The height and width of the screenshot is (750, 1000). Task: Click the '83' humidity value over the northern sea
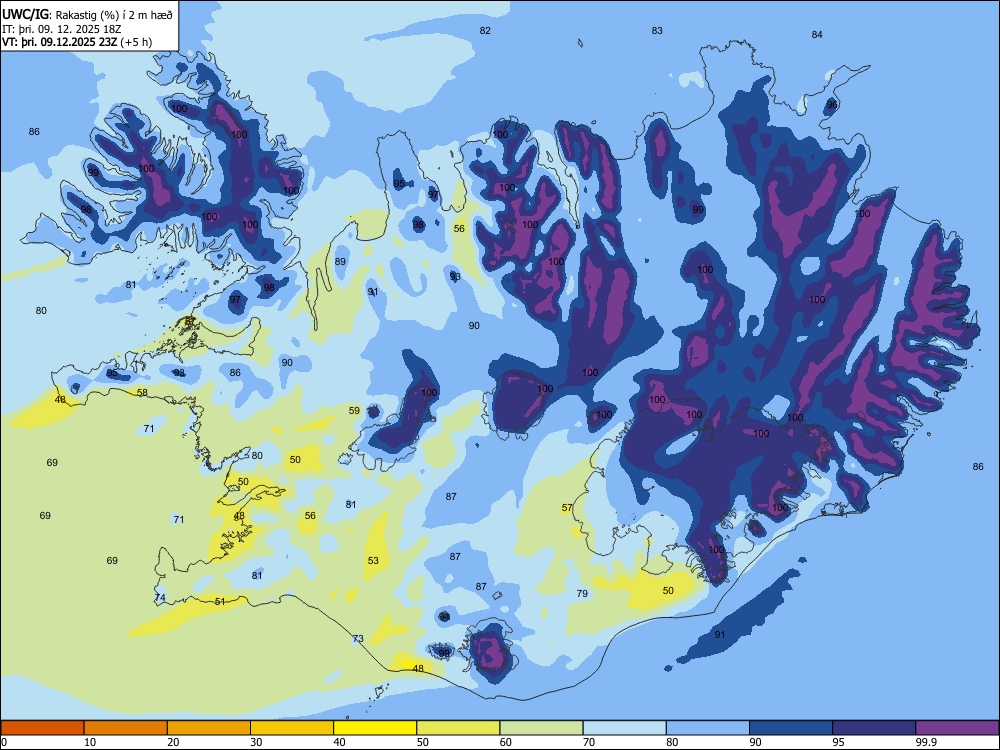tap(657, 31)
